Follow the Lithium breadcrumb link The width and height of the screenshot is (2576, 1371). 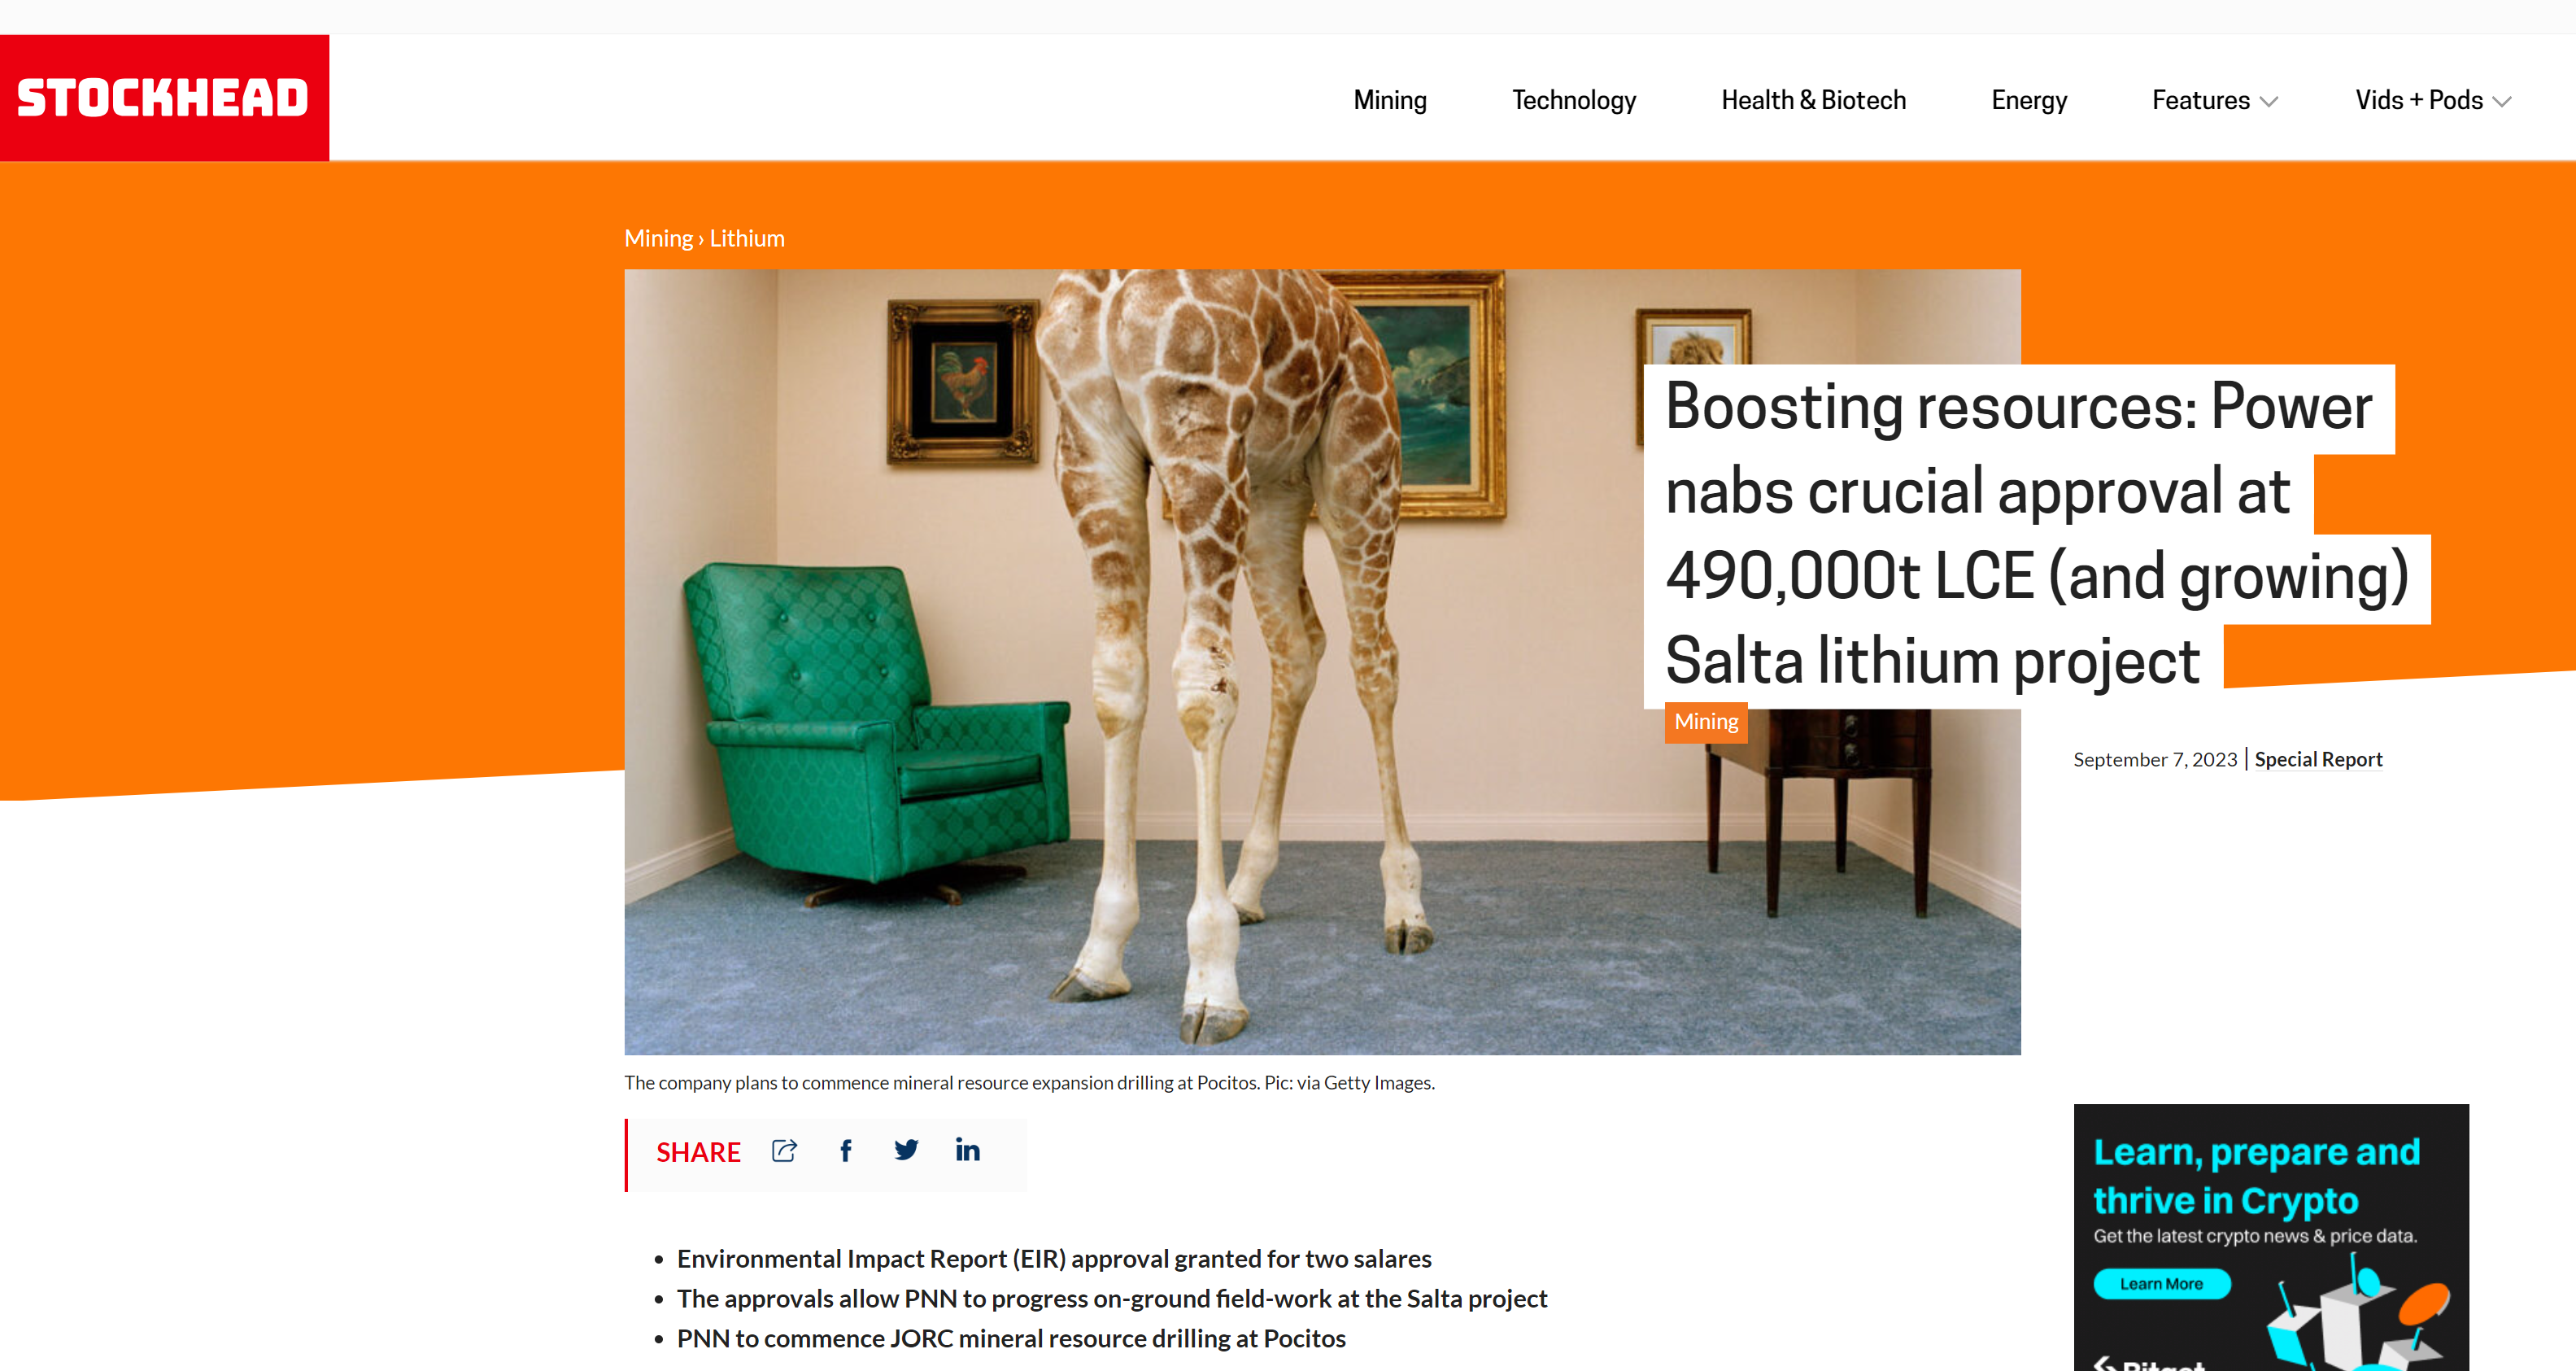tap(747, 238)
